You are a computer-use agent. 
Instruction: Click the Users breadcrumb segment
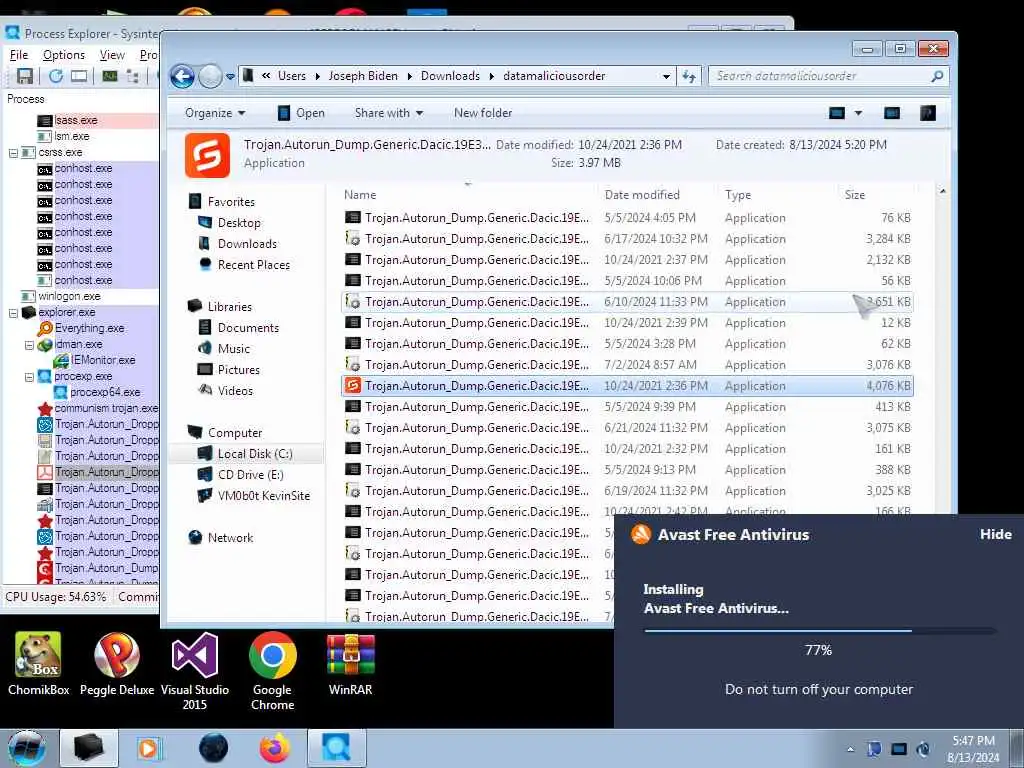coord(291,76)
